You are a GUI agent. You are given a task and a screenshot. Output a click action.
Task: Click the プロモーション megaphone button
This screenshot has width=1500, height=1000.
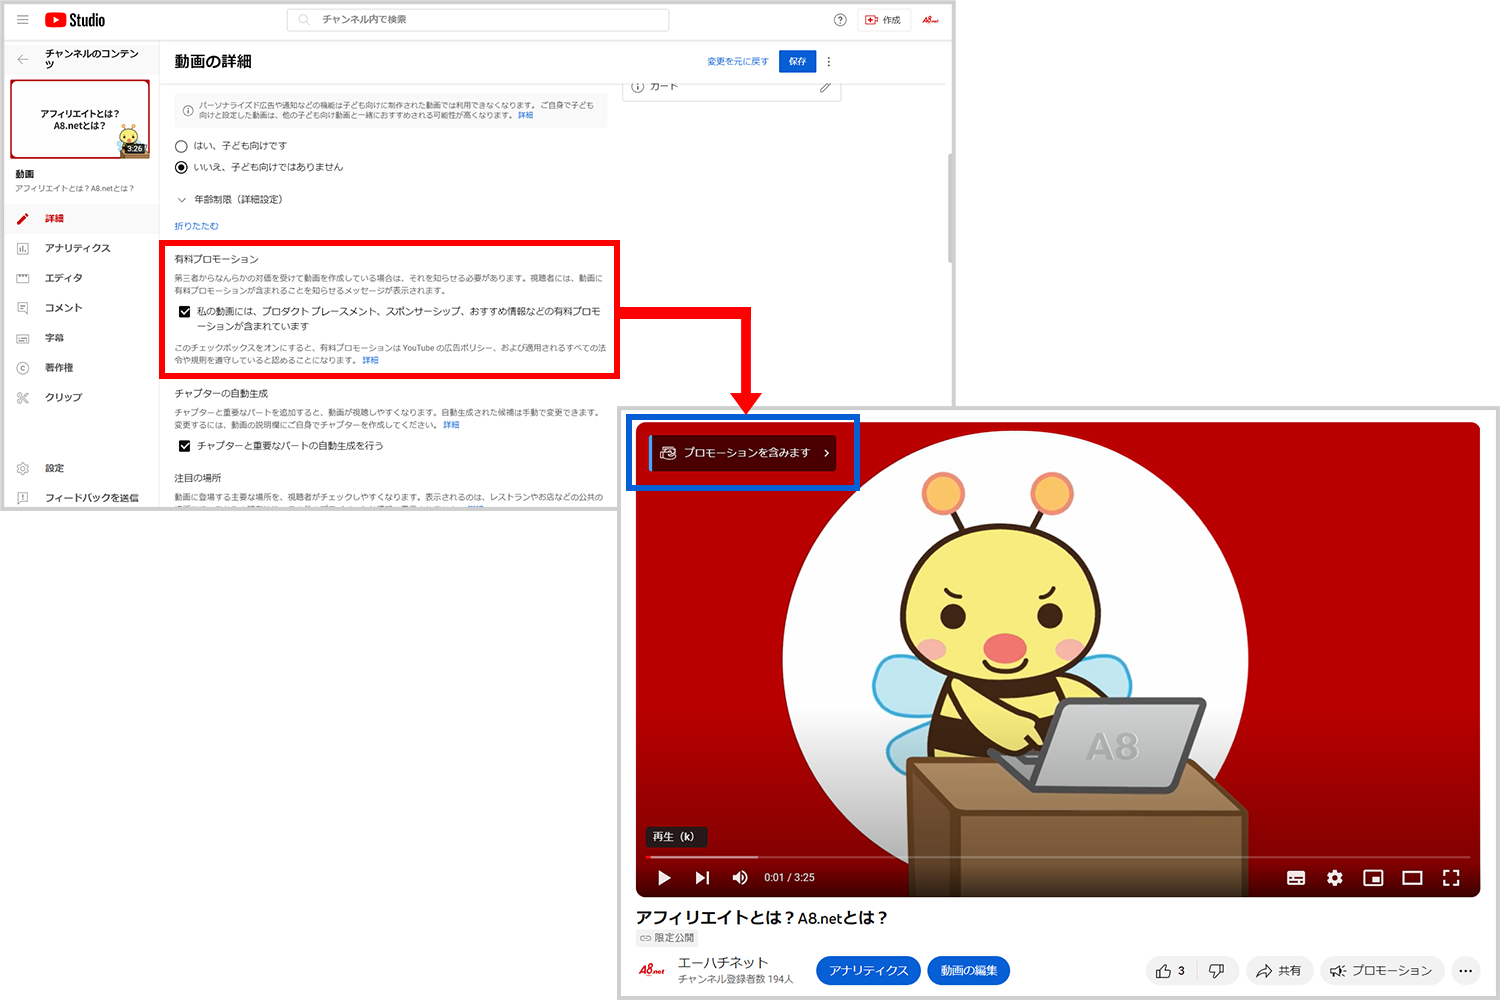(x=1381, y=971)
